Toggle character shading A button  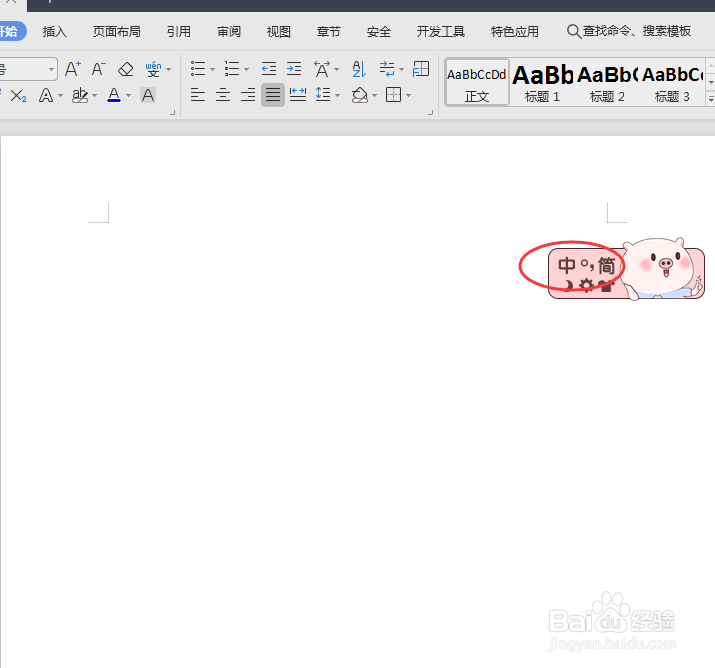tap(148, 95)
